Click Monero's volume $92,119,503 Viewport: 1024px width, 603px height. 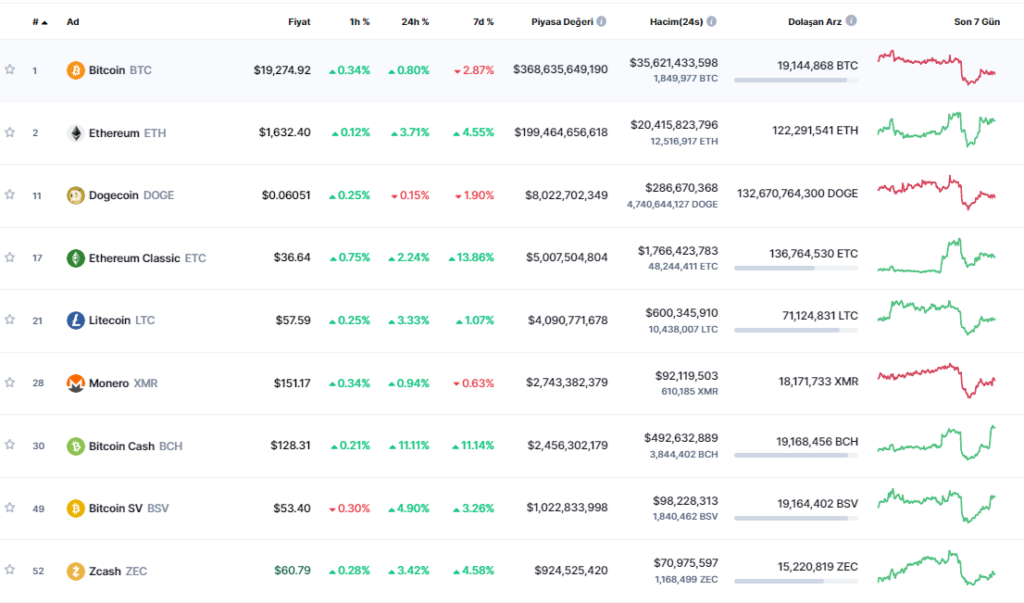pyautogui.click(x=686, y=376)
